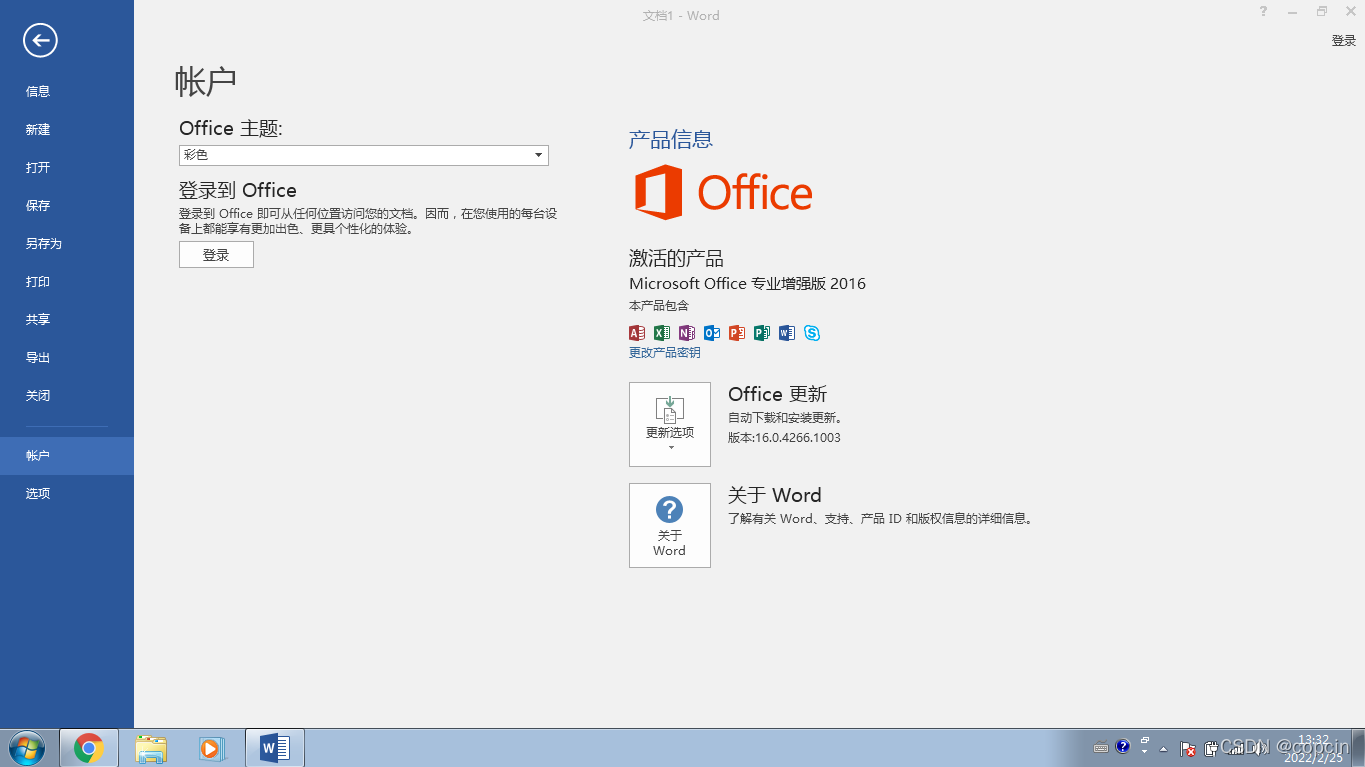Open the language bar options arrow
1365x767 pixels.
tap(1145, 751)
